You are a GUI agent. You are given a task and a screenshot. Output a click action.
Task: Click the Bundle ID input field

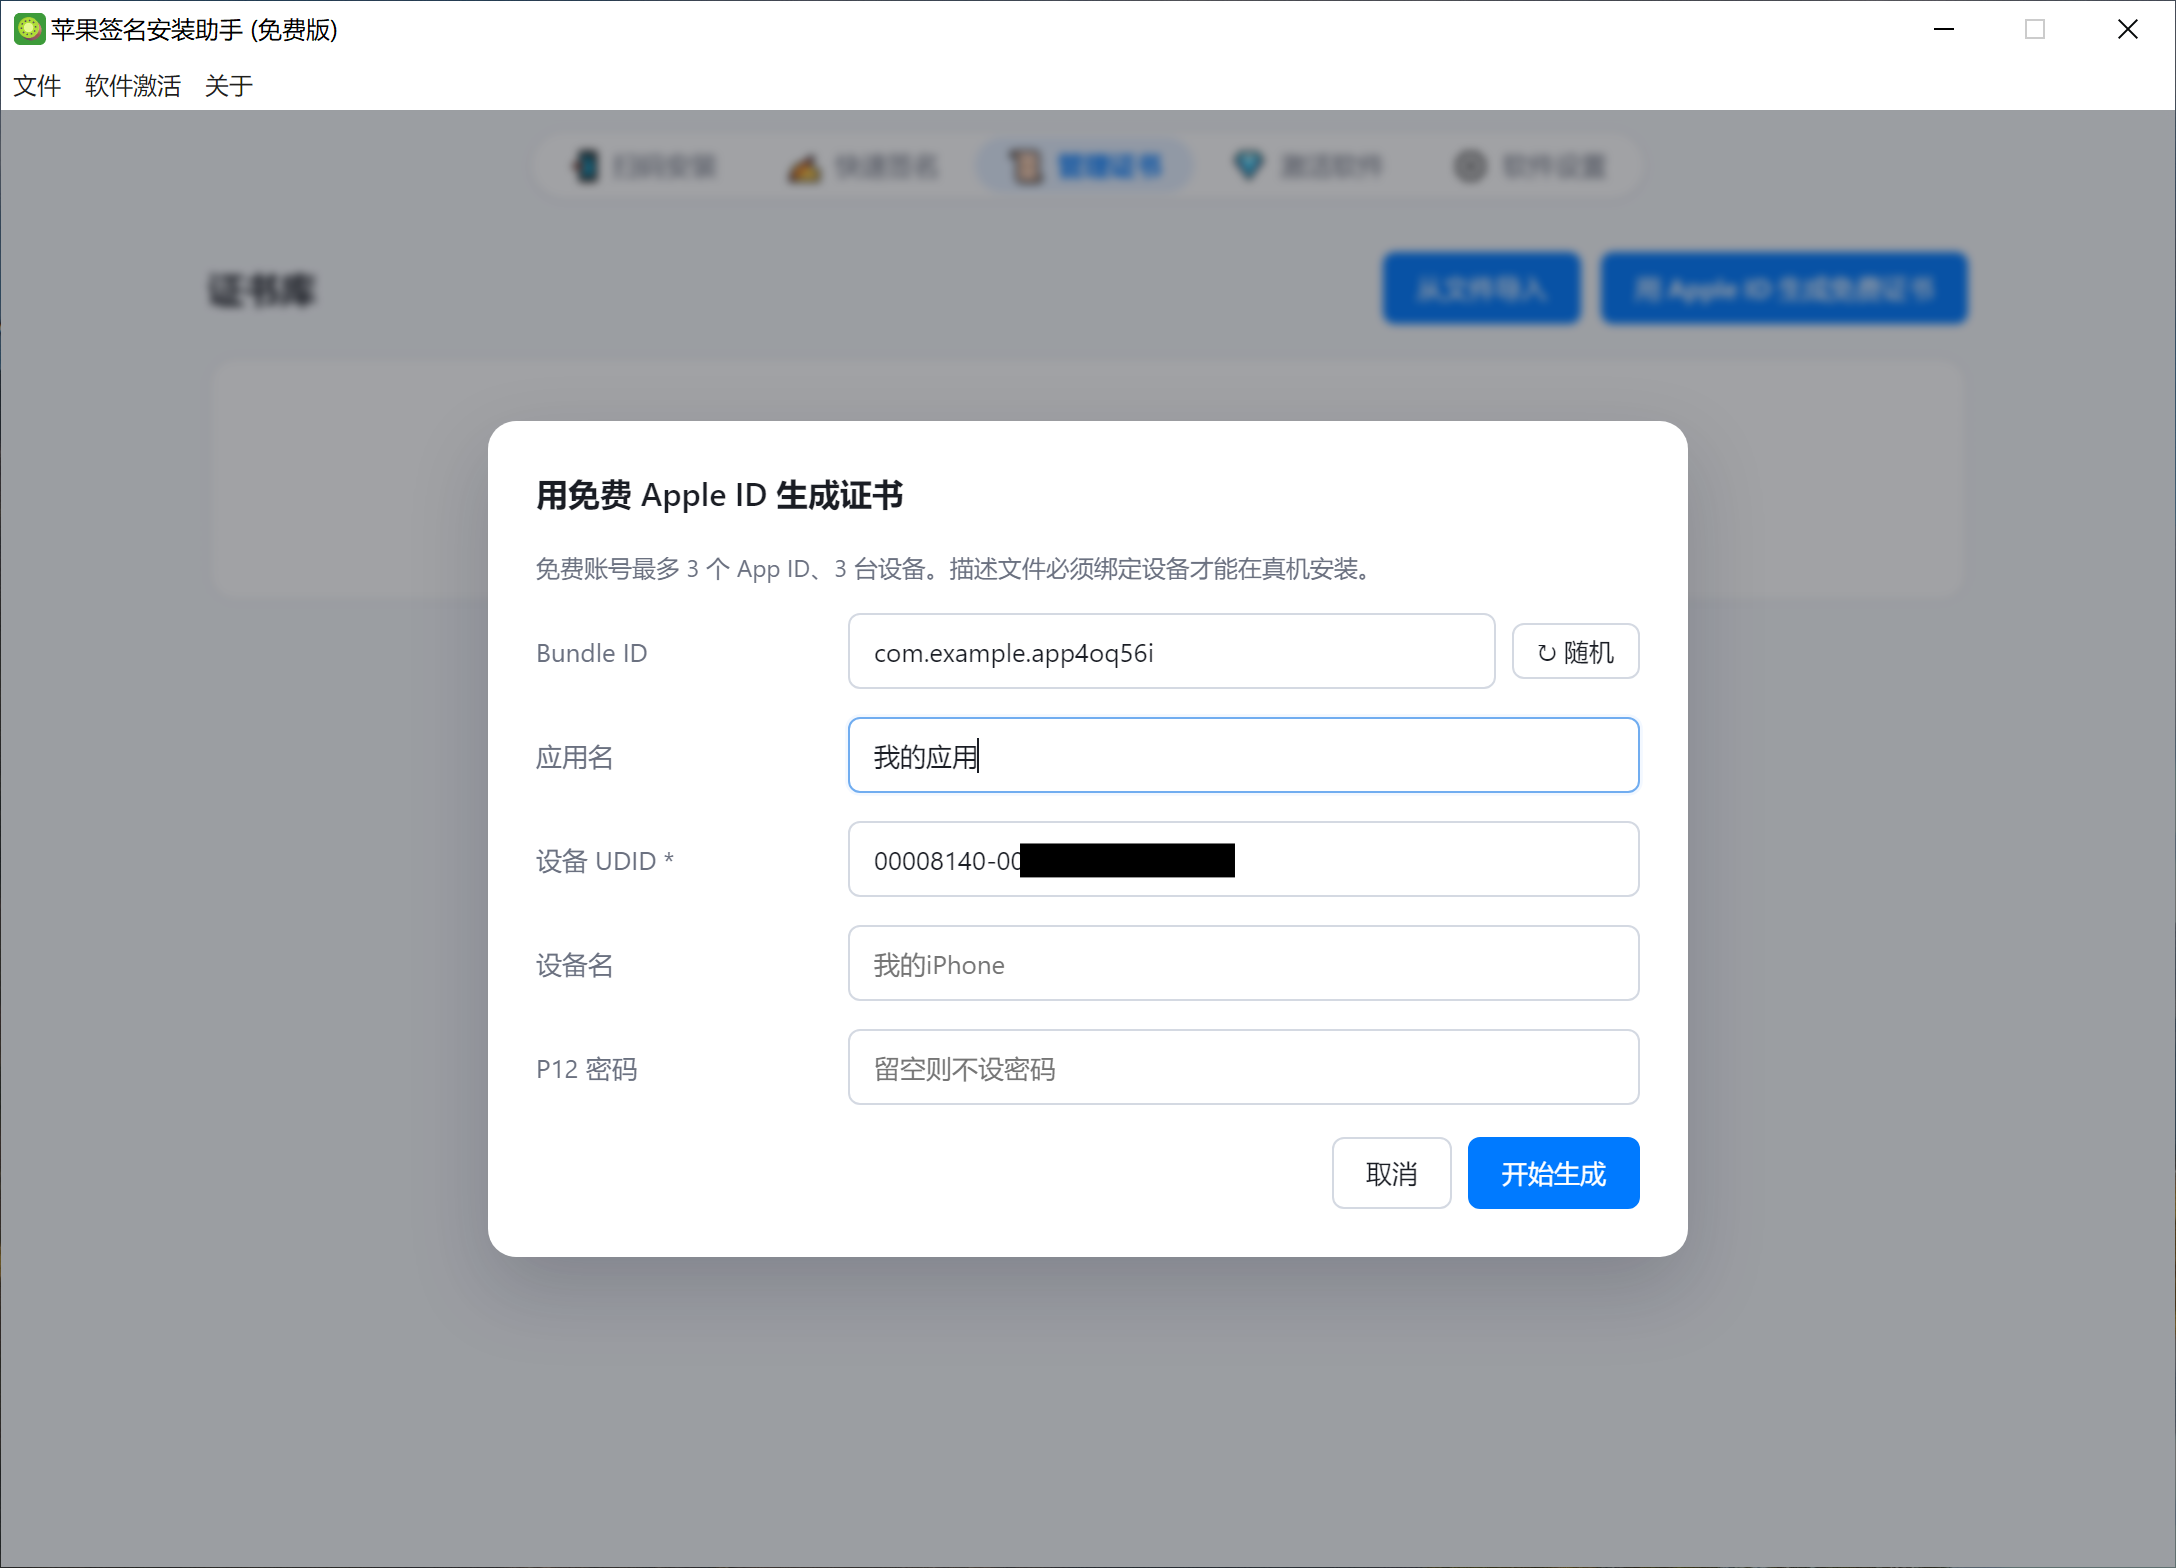point(1171,652)
